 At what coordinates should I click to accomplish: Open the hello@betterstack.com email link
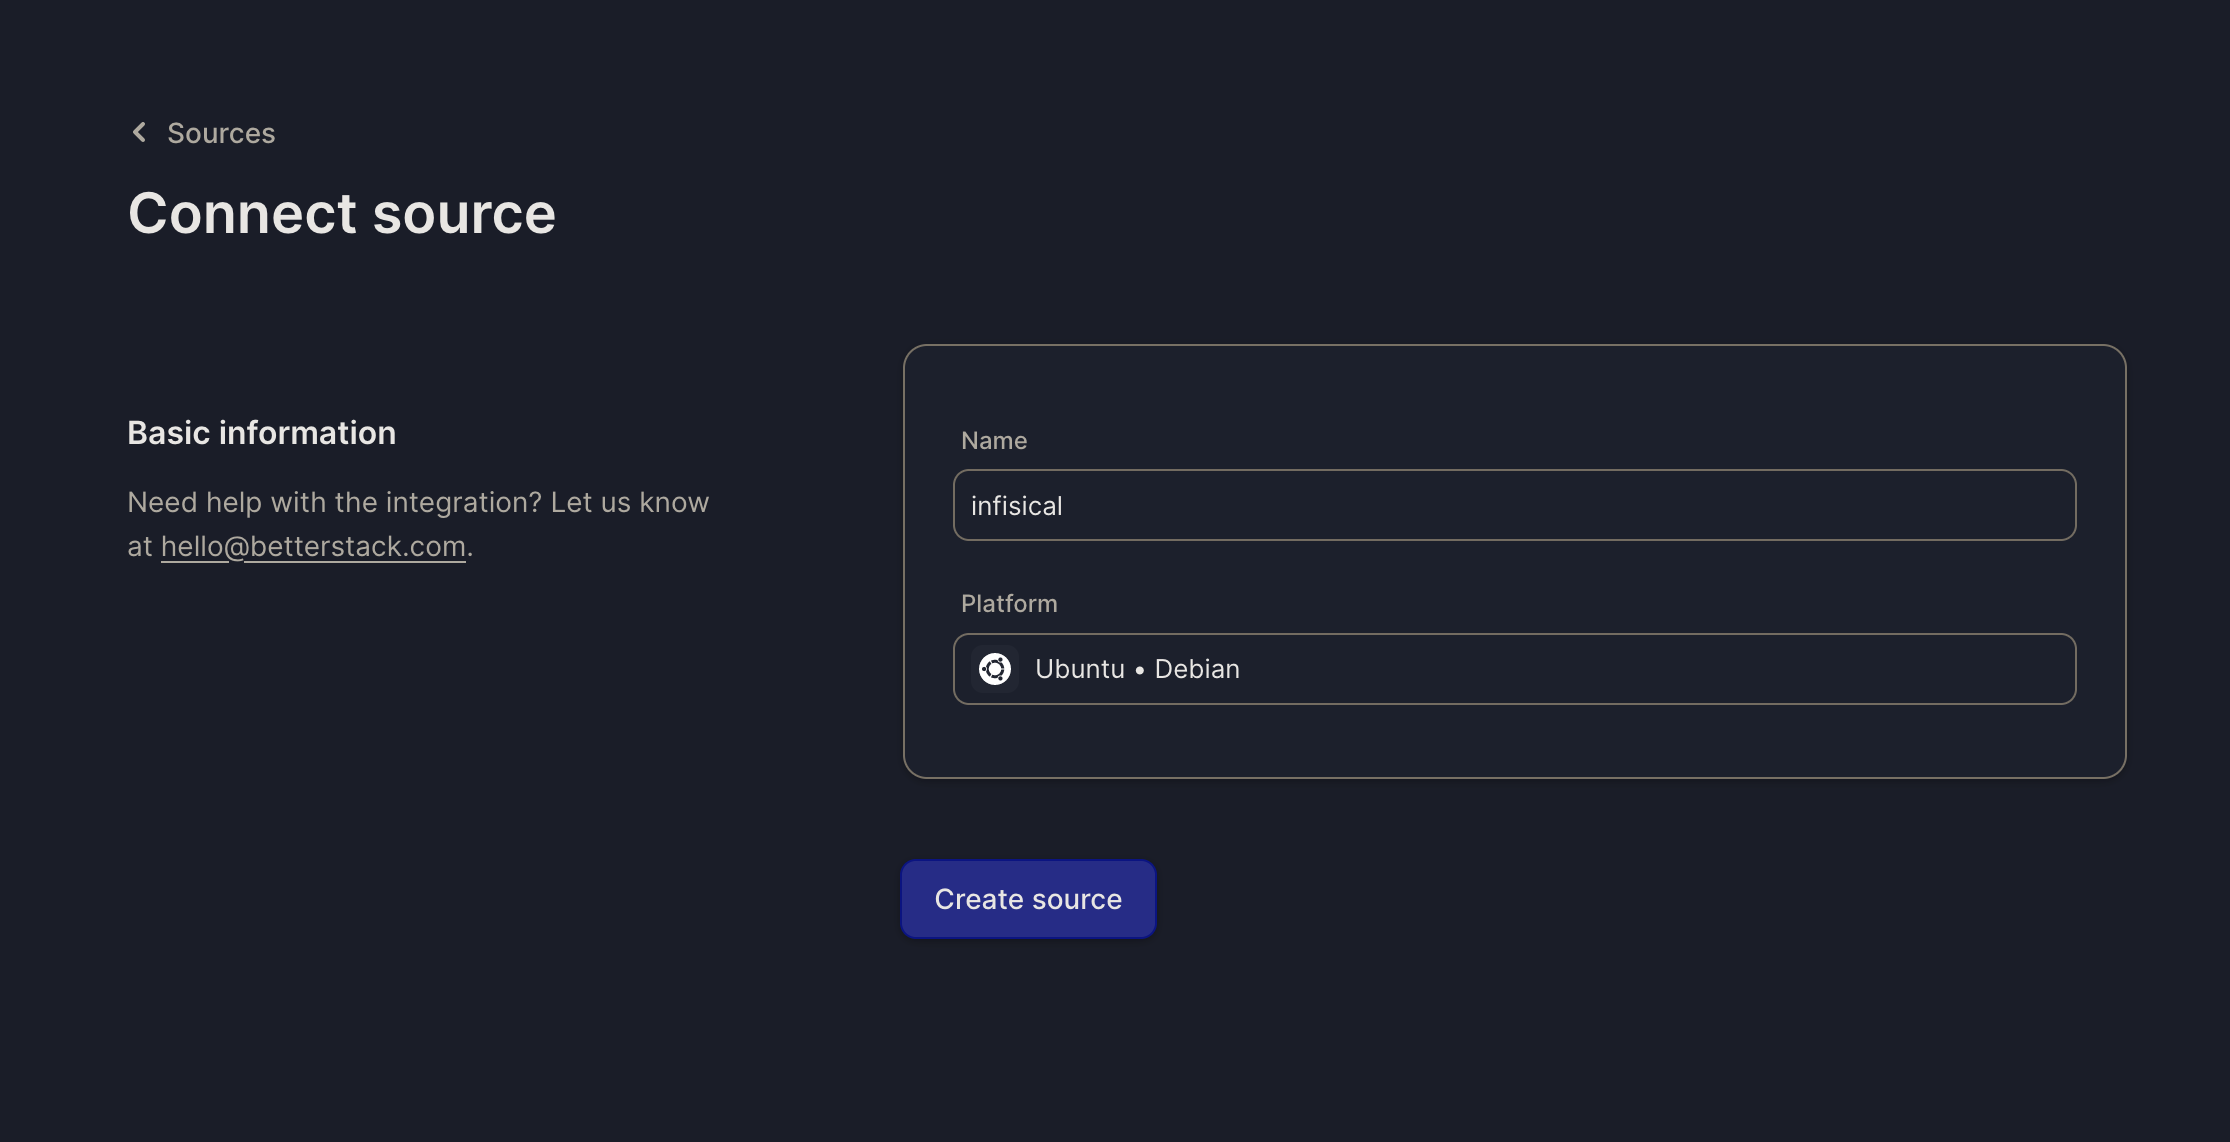click(x=313, y=546)
